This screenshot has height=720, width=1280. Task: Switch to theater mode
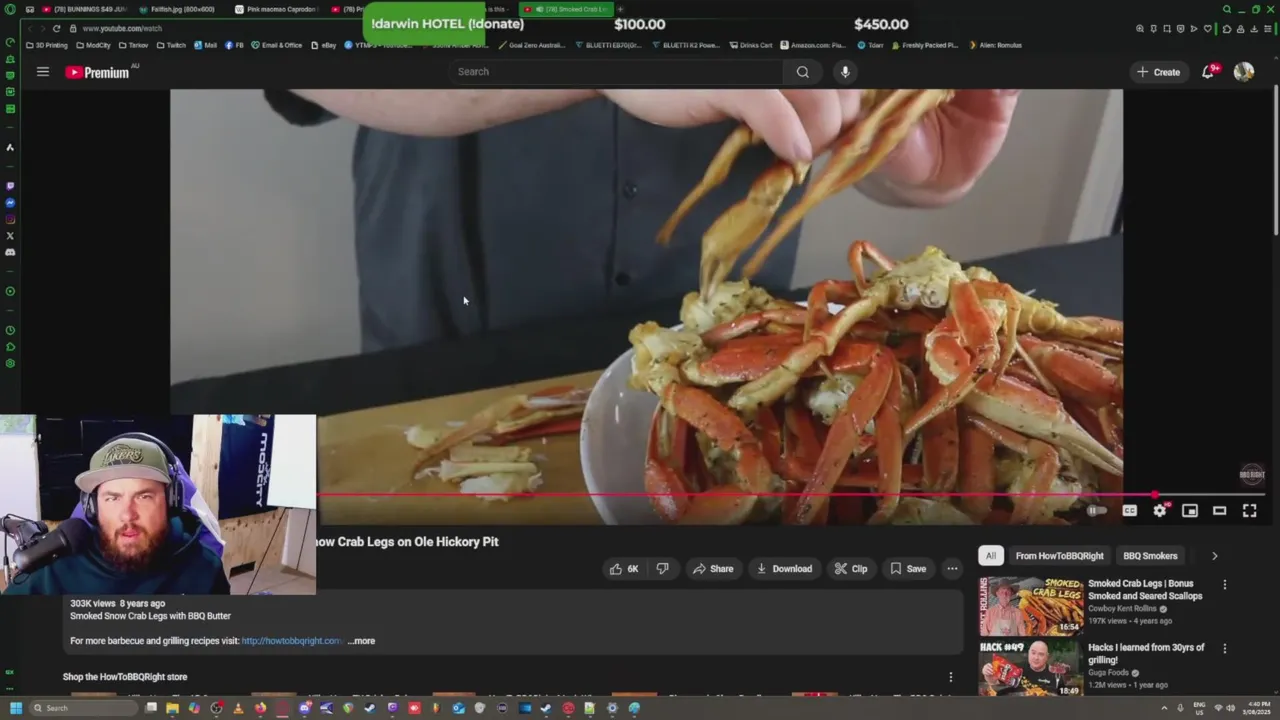click(1220, 511)
